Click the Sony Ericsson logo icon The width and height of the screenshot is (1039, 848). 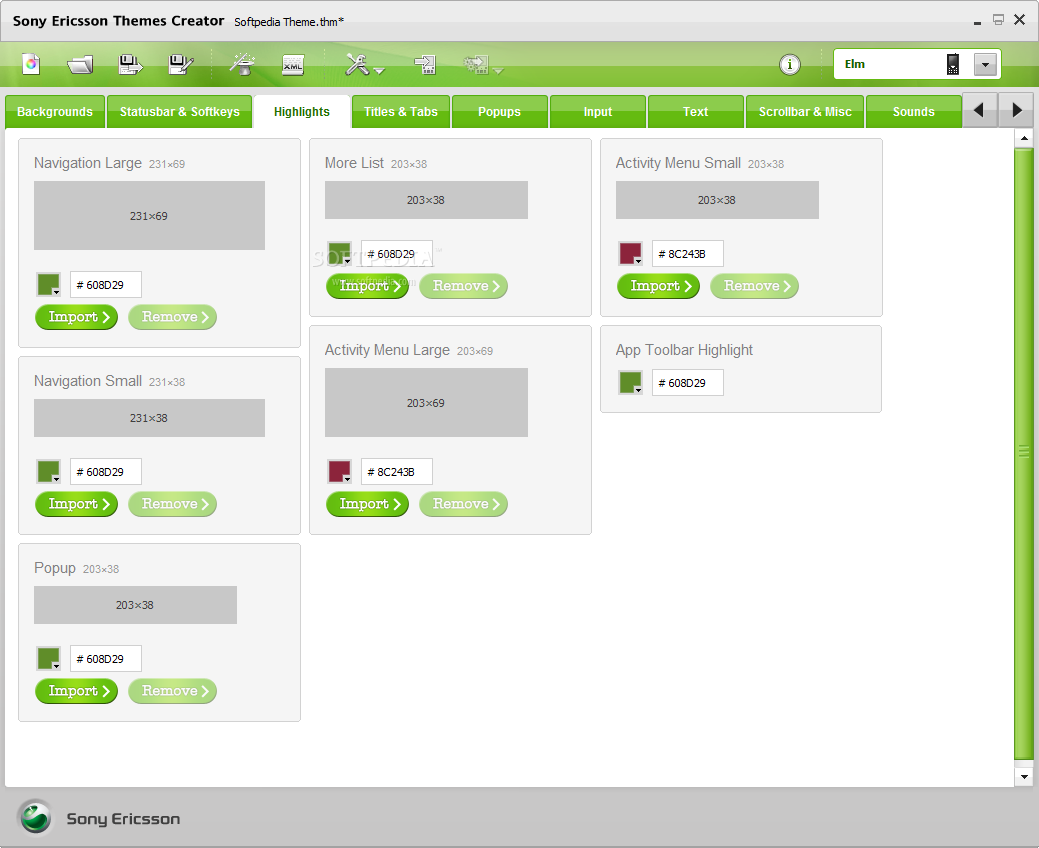tap(34, 818)
